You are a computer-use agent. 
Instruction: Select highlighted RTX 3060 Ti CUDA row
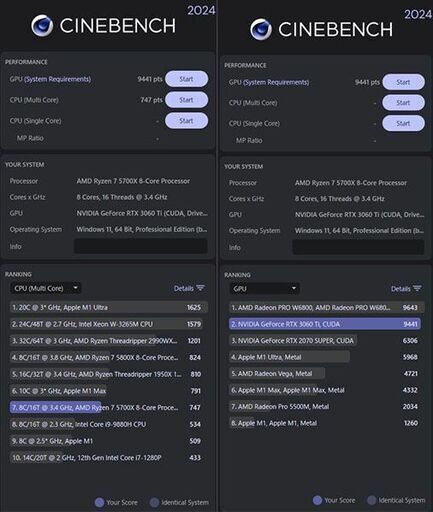click(325, 324)
